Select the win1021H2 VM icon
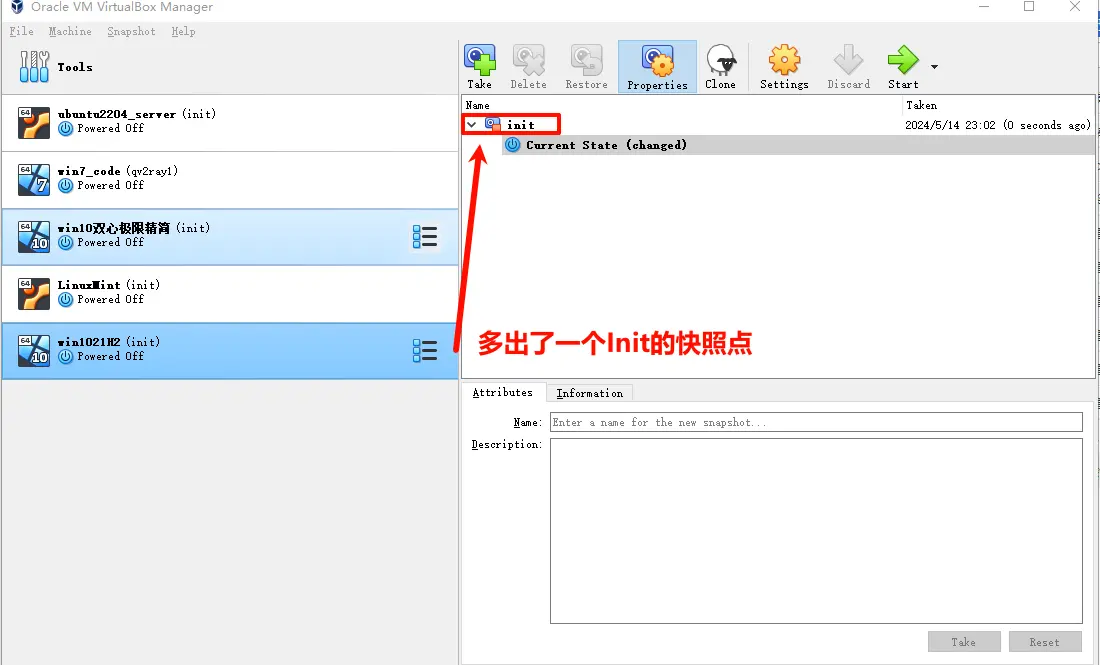The height and width of the screenshot is (665, 1100). click(34, 350)
